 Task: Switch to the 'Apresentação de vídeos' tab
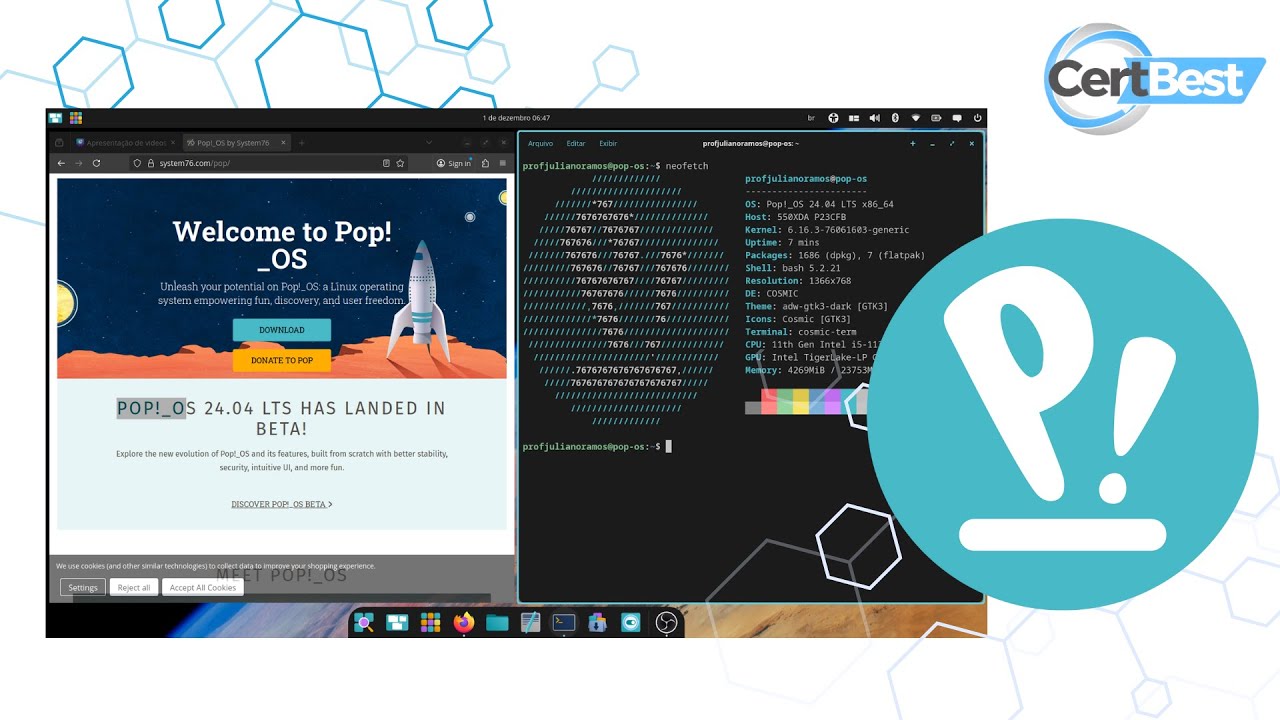[x=125, y=143]
